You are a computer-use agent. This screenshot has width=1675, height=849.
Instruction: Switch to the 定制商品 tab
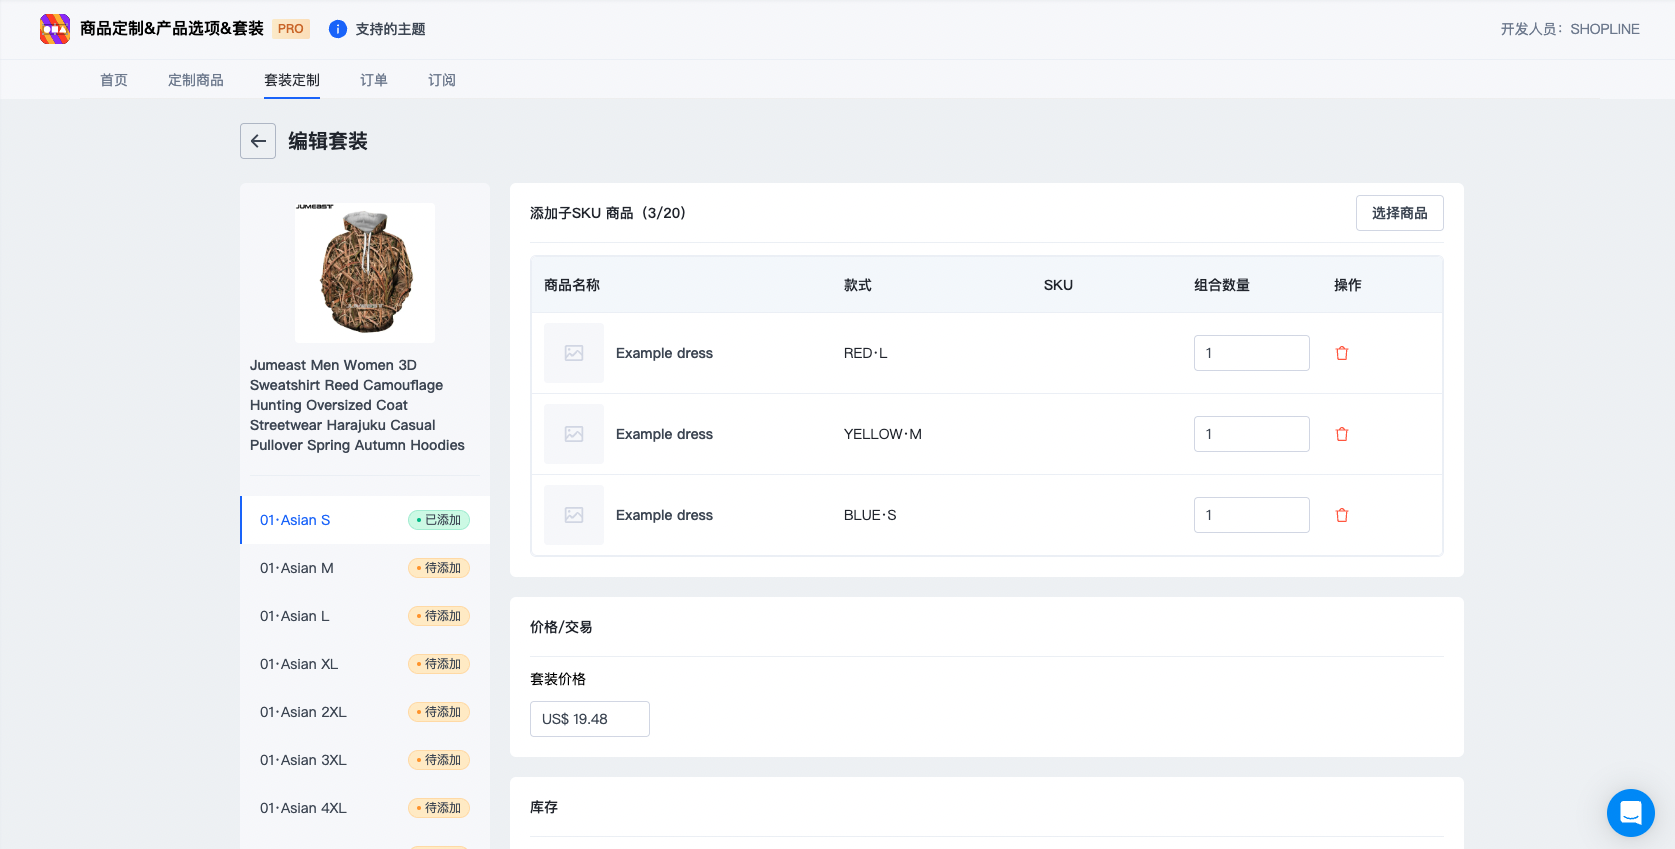click(196, 80)
